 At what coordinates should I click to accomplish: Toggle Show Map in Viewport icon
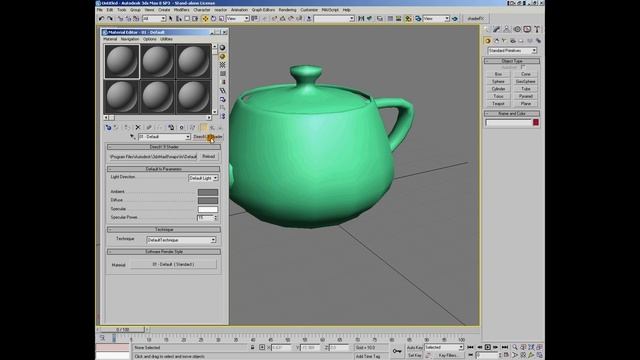(x=192, y=127)
